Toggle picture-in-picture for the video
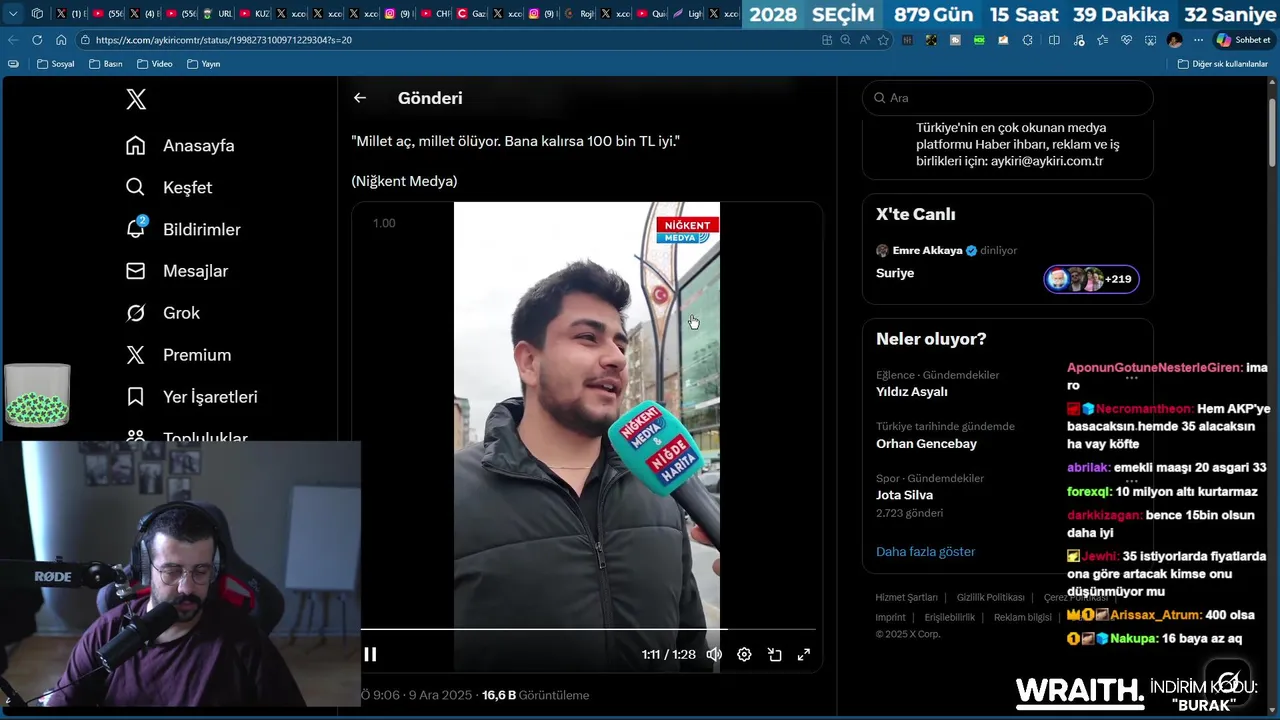 click(774, 654)
